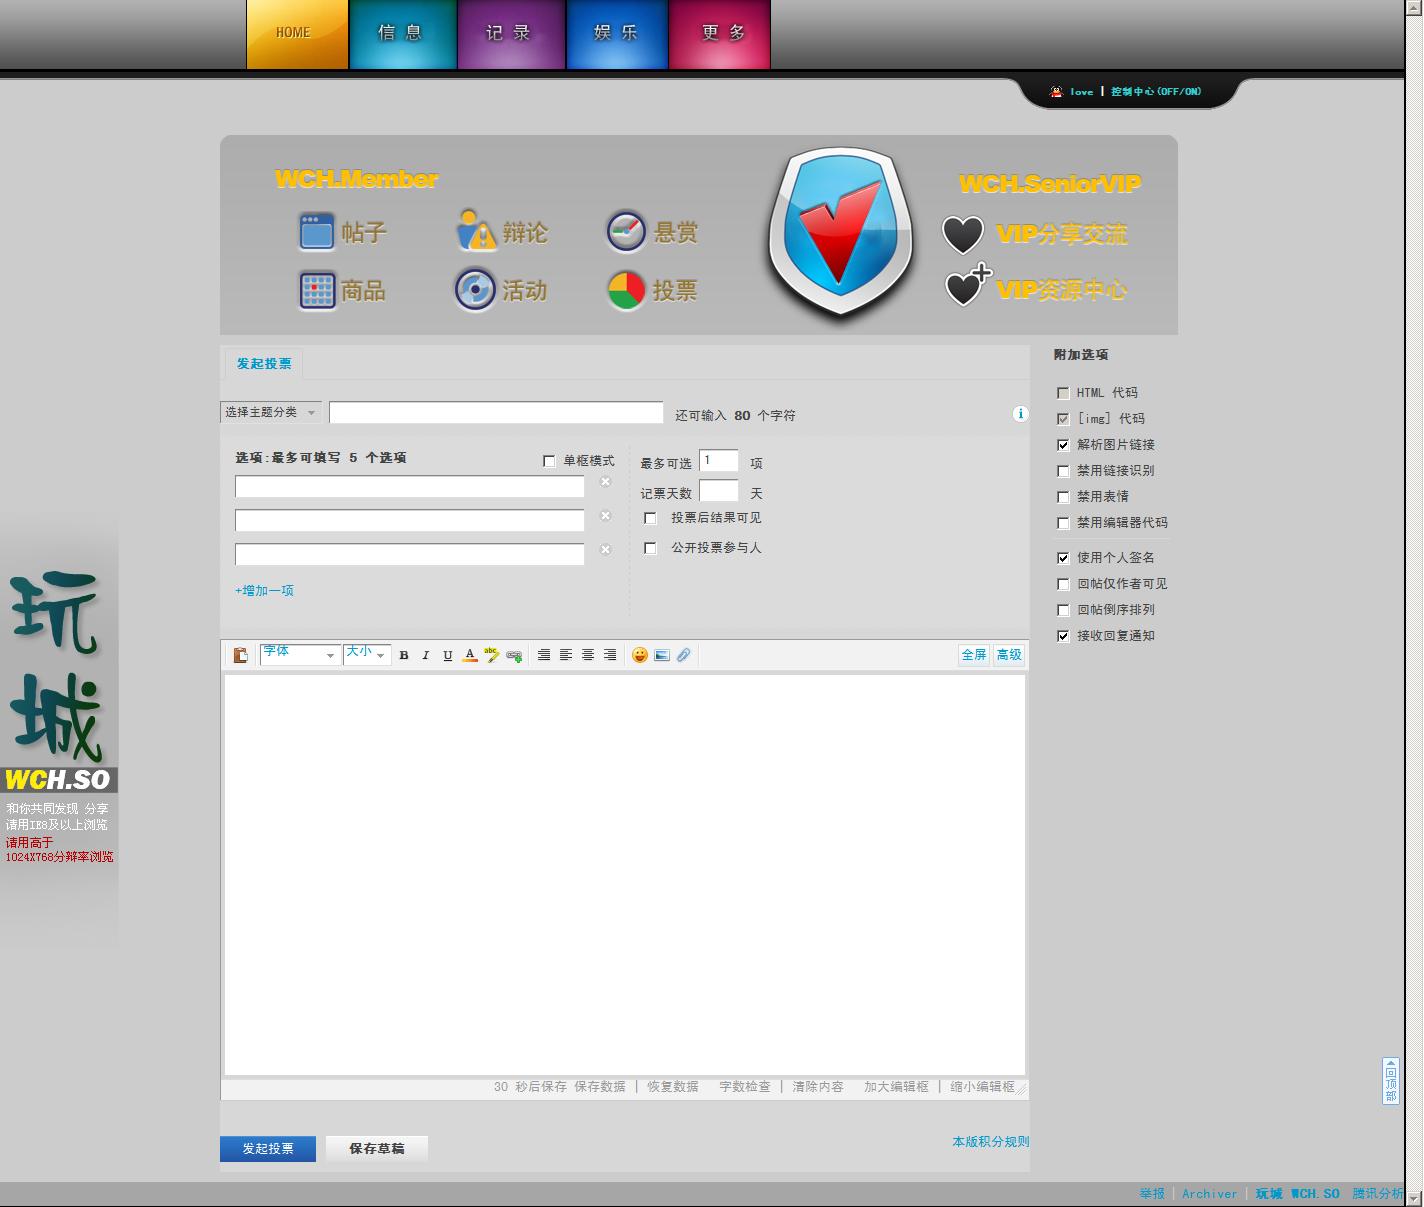Open the smiley emoticon picker
The width and height of the screenshot is (1424, 1207).
[x=640, y=655]
